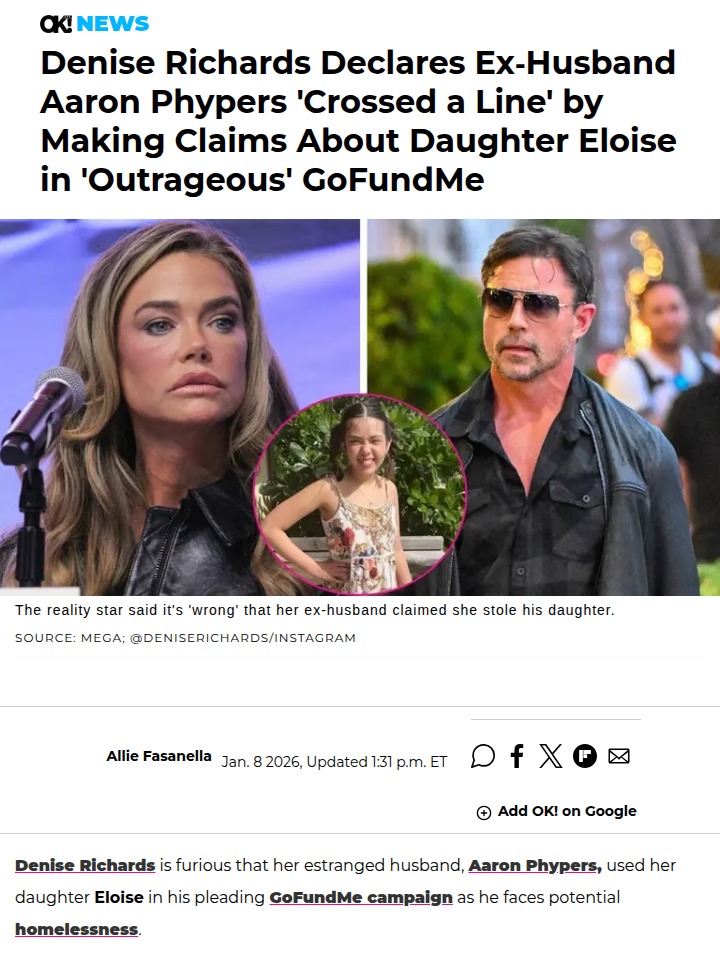Click the Jan. 8 2026 publication date
This screenshot has width=720, height=960.
[x=334, y=761]
